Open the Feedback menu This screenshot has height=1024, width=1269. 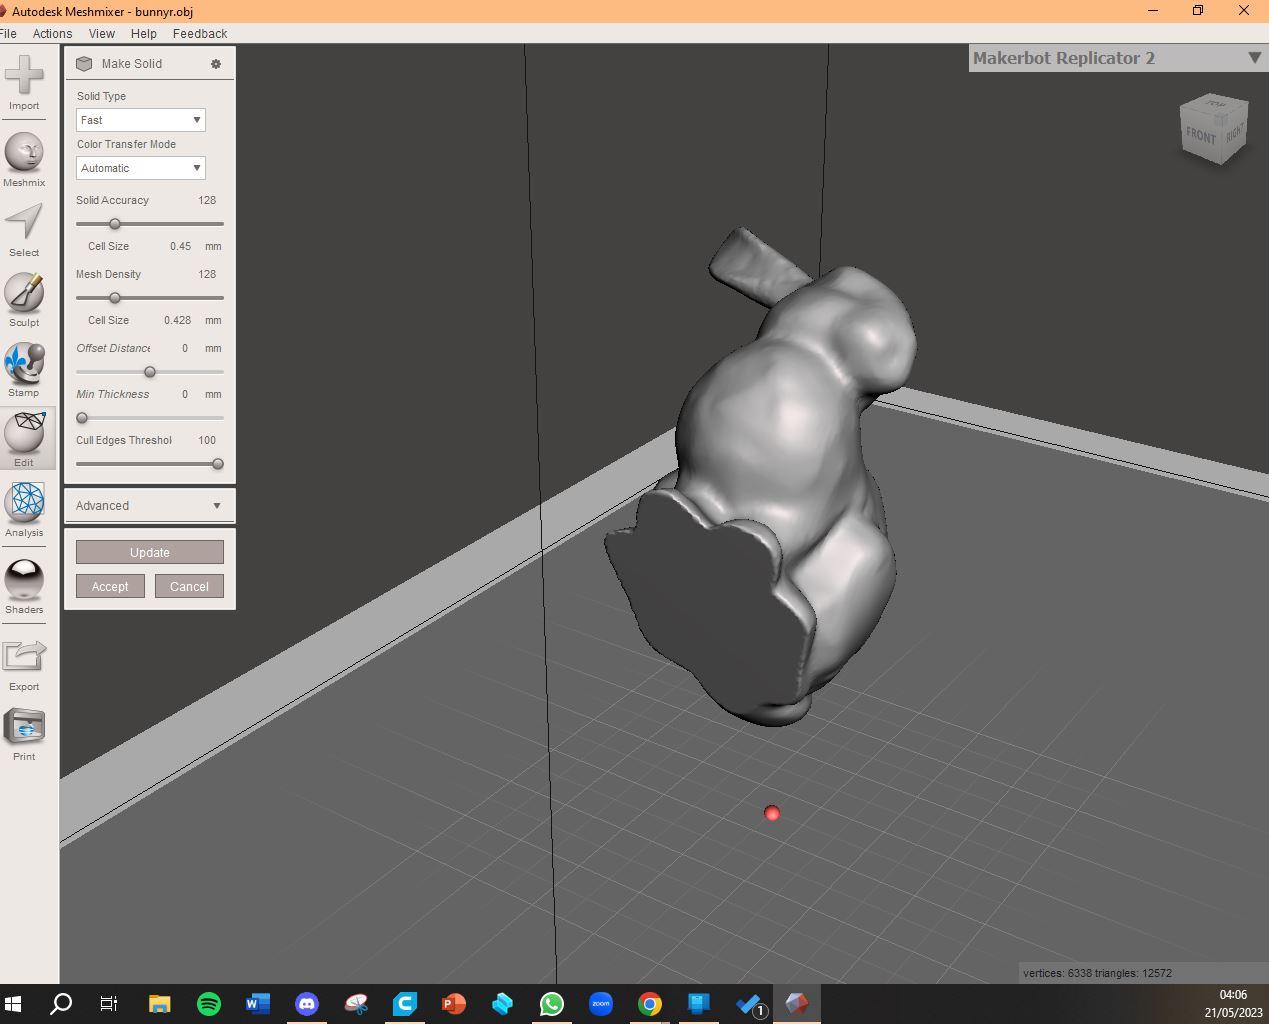coord(200,34)
